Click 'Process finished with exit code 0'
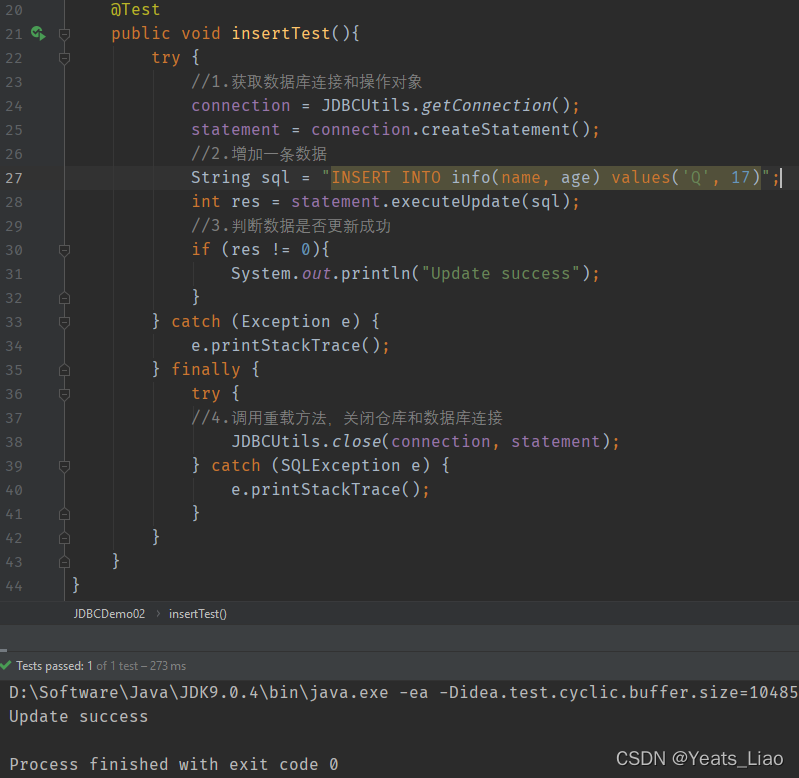 pyautogui.click(x=173, y=764)
